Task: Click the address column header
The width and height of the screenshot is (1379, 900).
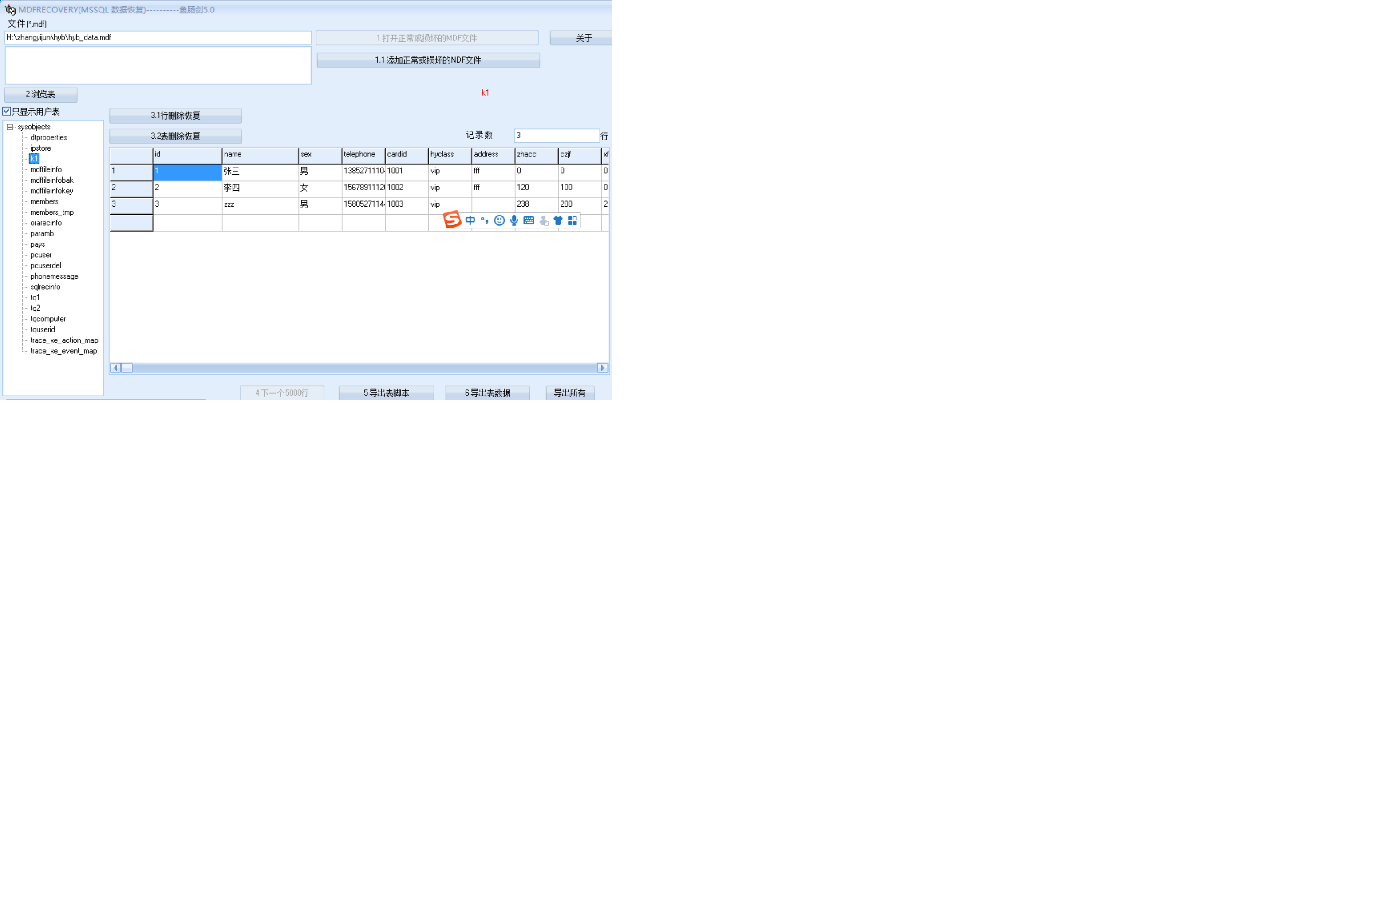Action: click(x=492, y=155)
